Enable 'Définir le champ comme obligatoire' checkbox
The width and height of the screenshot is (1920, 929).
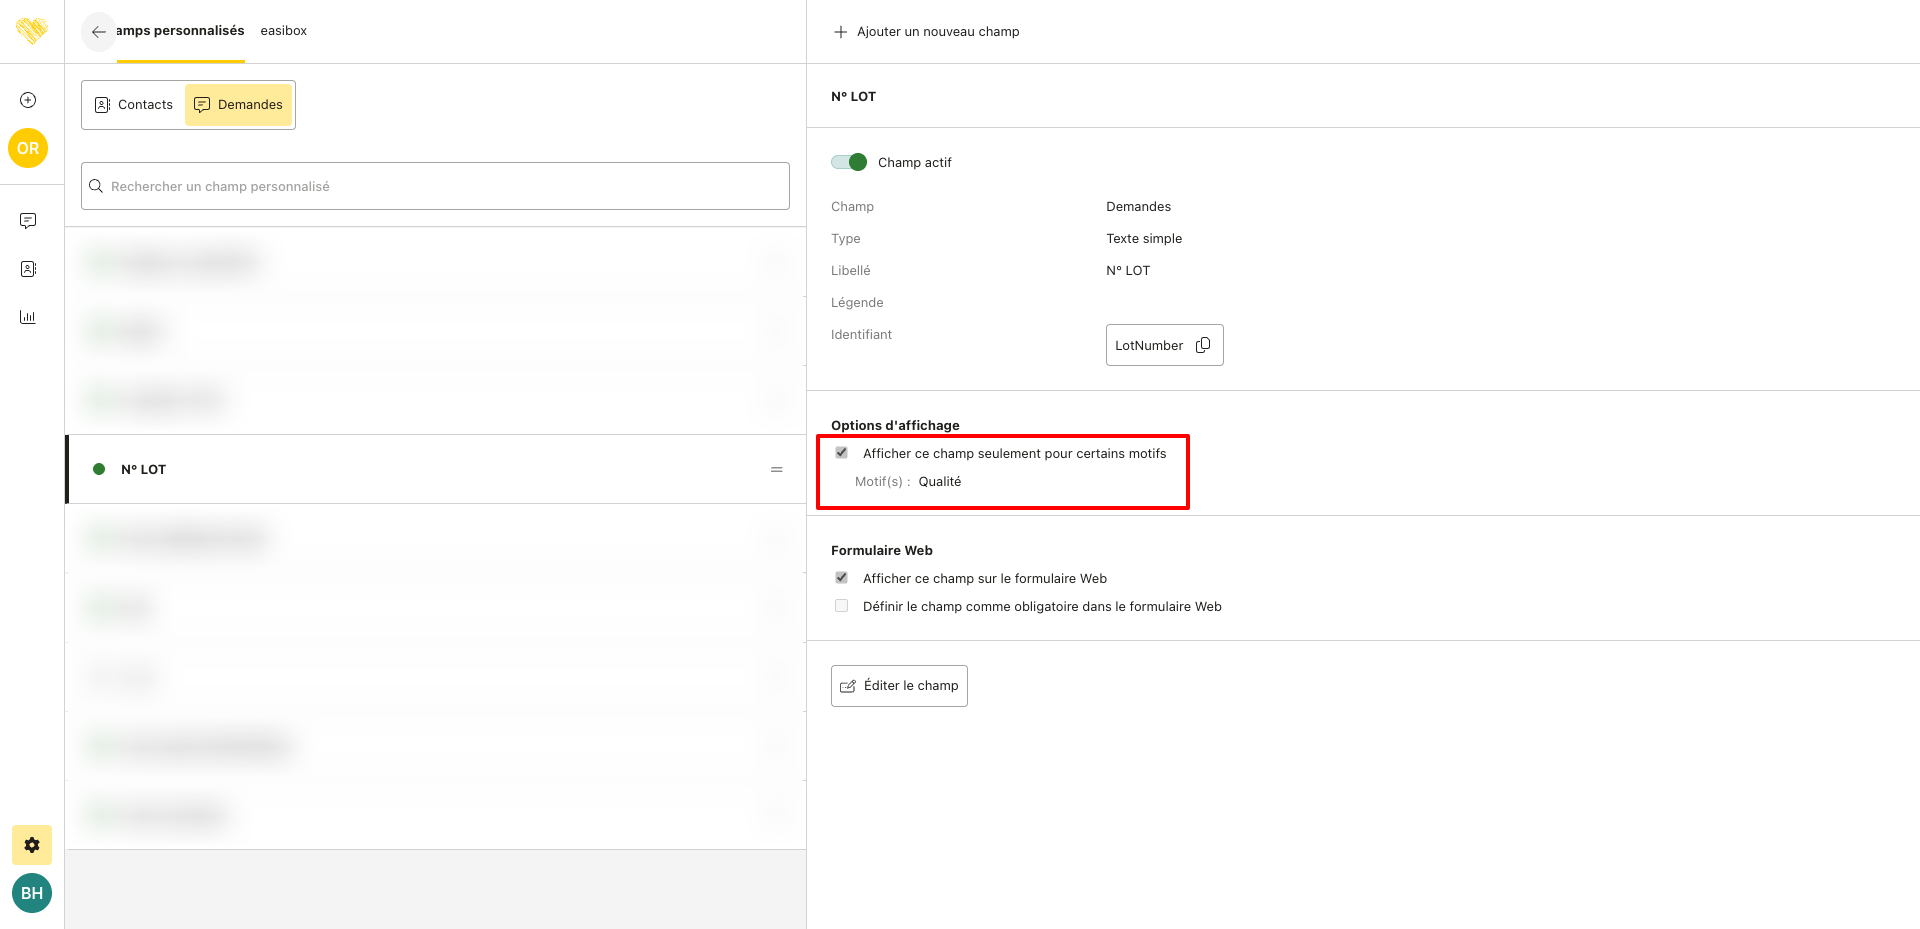click(x=842, y=606)
